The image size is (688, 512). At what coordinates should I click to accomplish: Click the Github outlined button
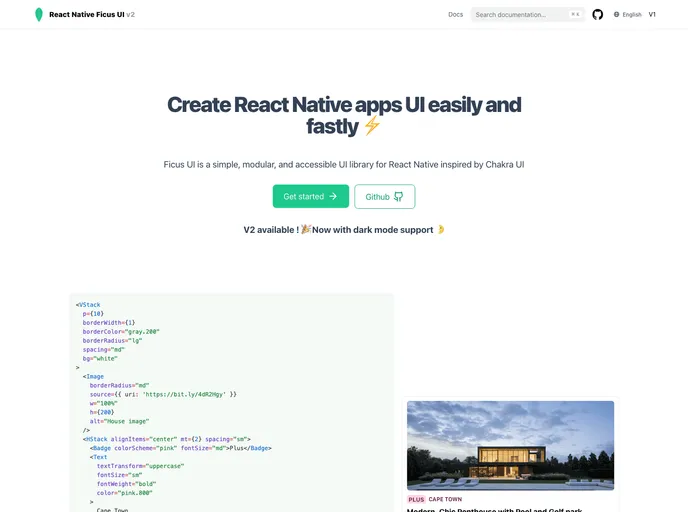384,197
